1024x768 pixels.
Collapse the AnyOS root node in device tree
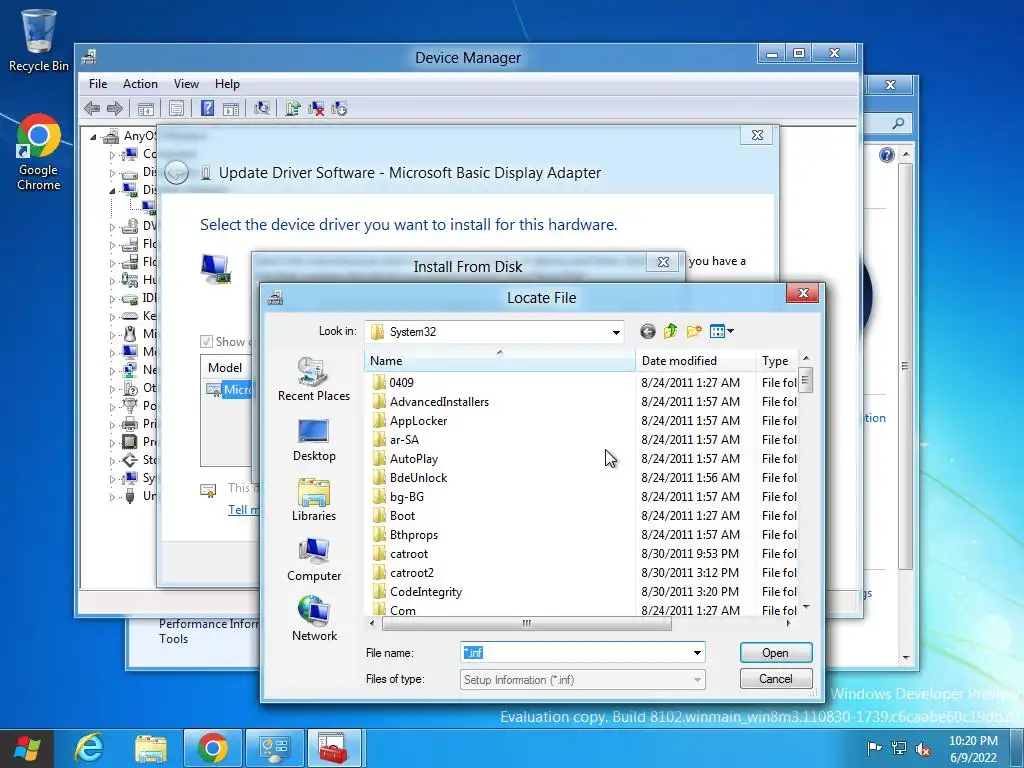tap(93, 137)
